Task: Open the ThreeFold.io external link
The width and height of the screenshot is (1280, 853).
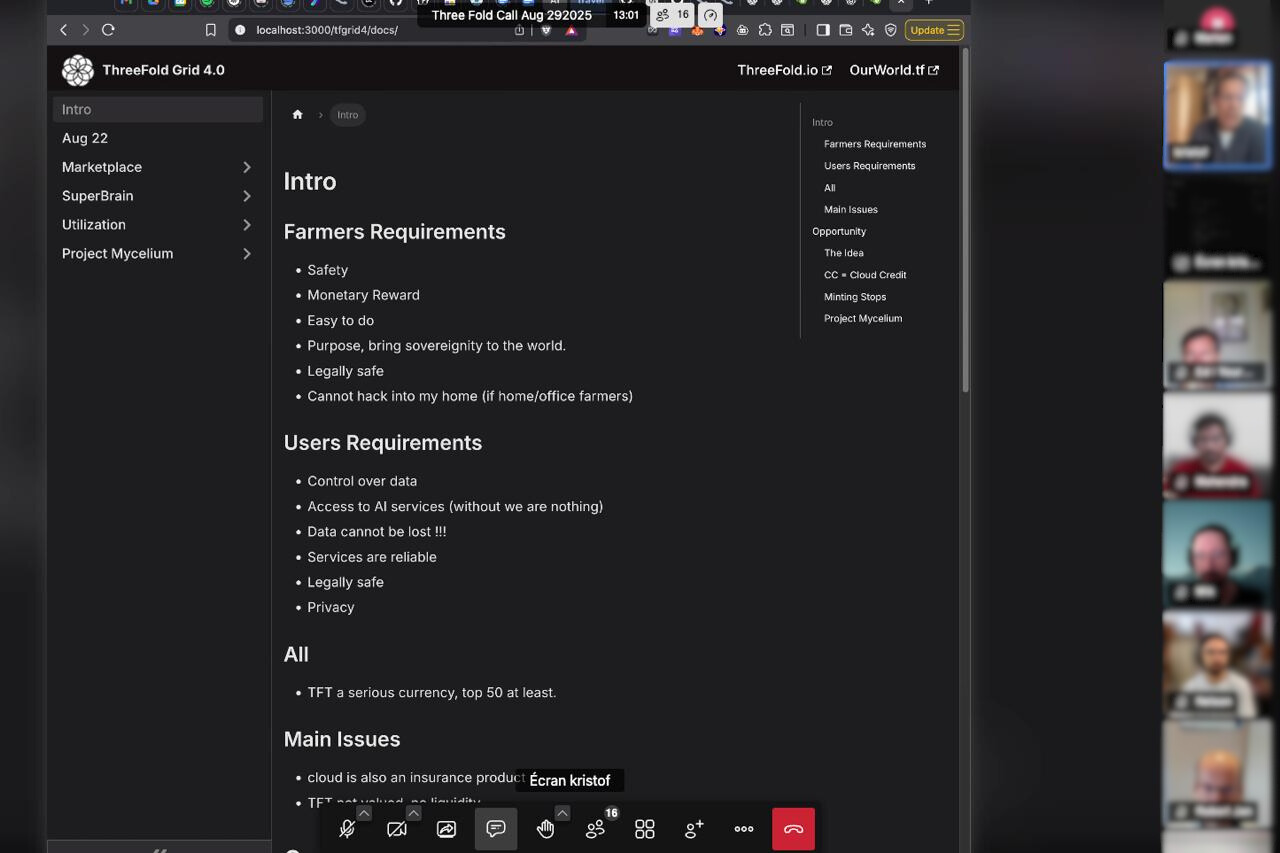Action: 785,70
